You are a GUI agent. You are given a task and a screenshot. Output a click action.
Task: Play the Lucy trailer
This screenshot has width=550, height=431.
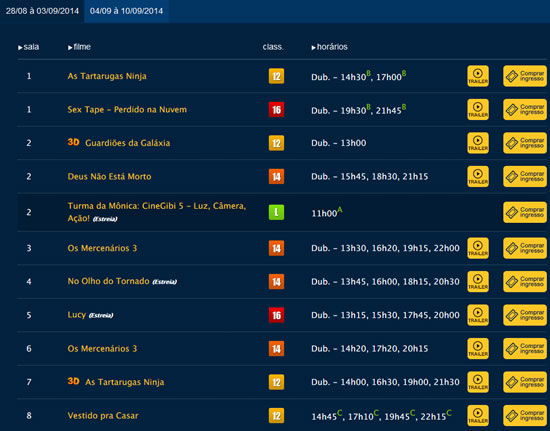[x=478, y=315]
